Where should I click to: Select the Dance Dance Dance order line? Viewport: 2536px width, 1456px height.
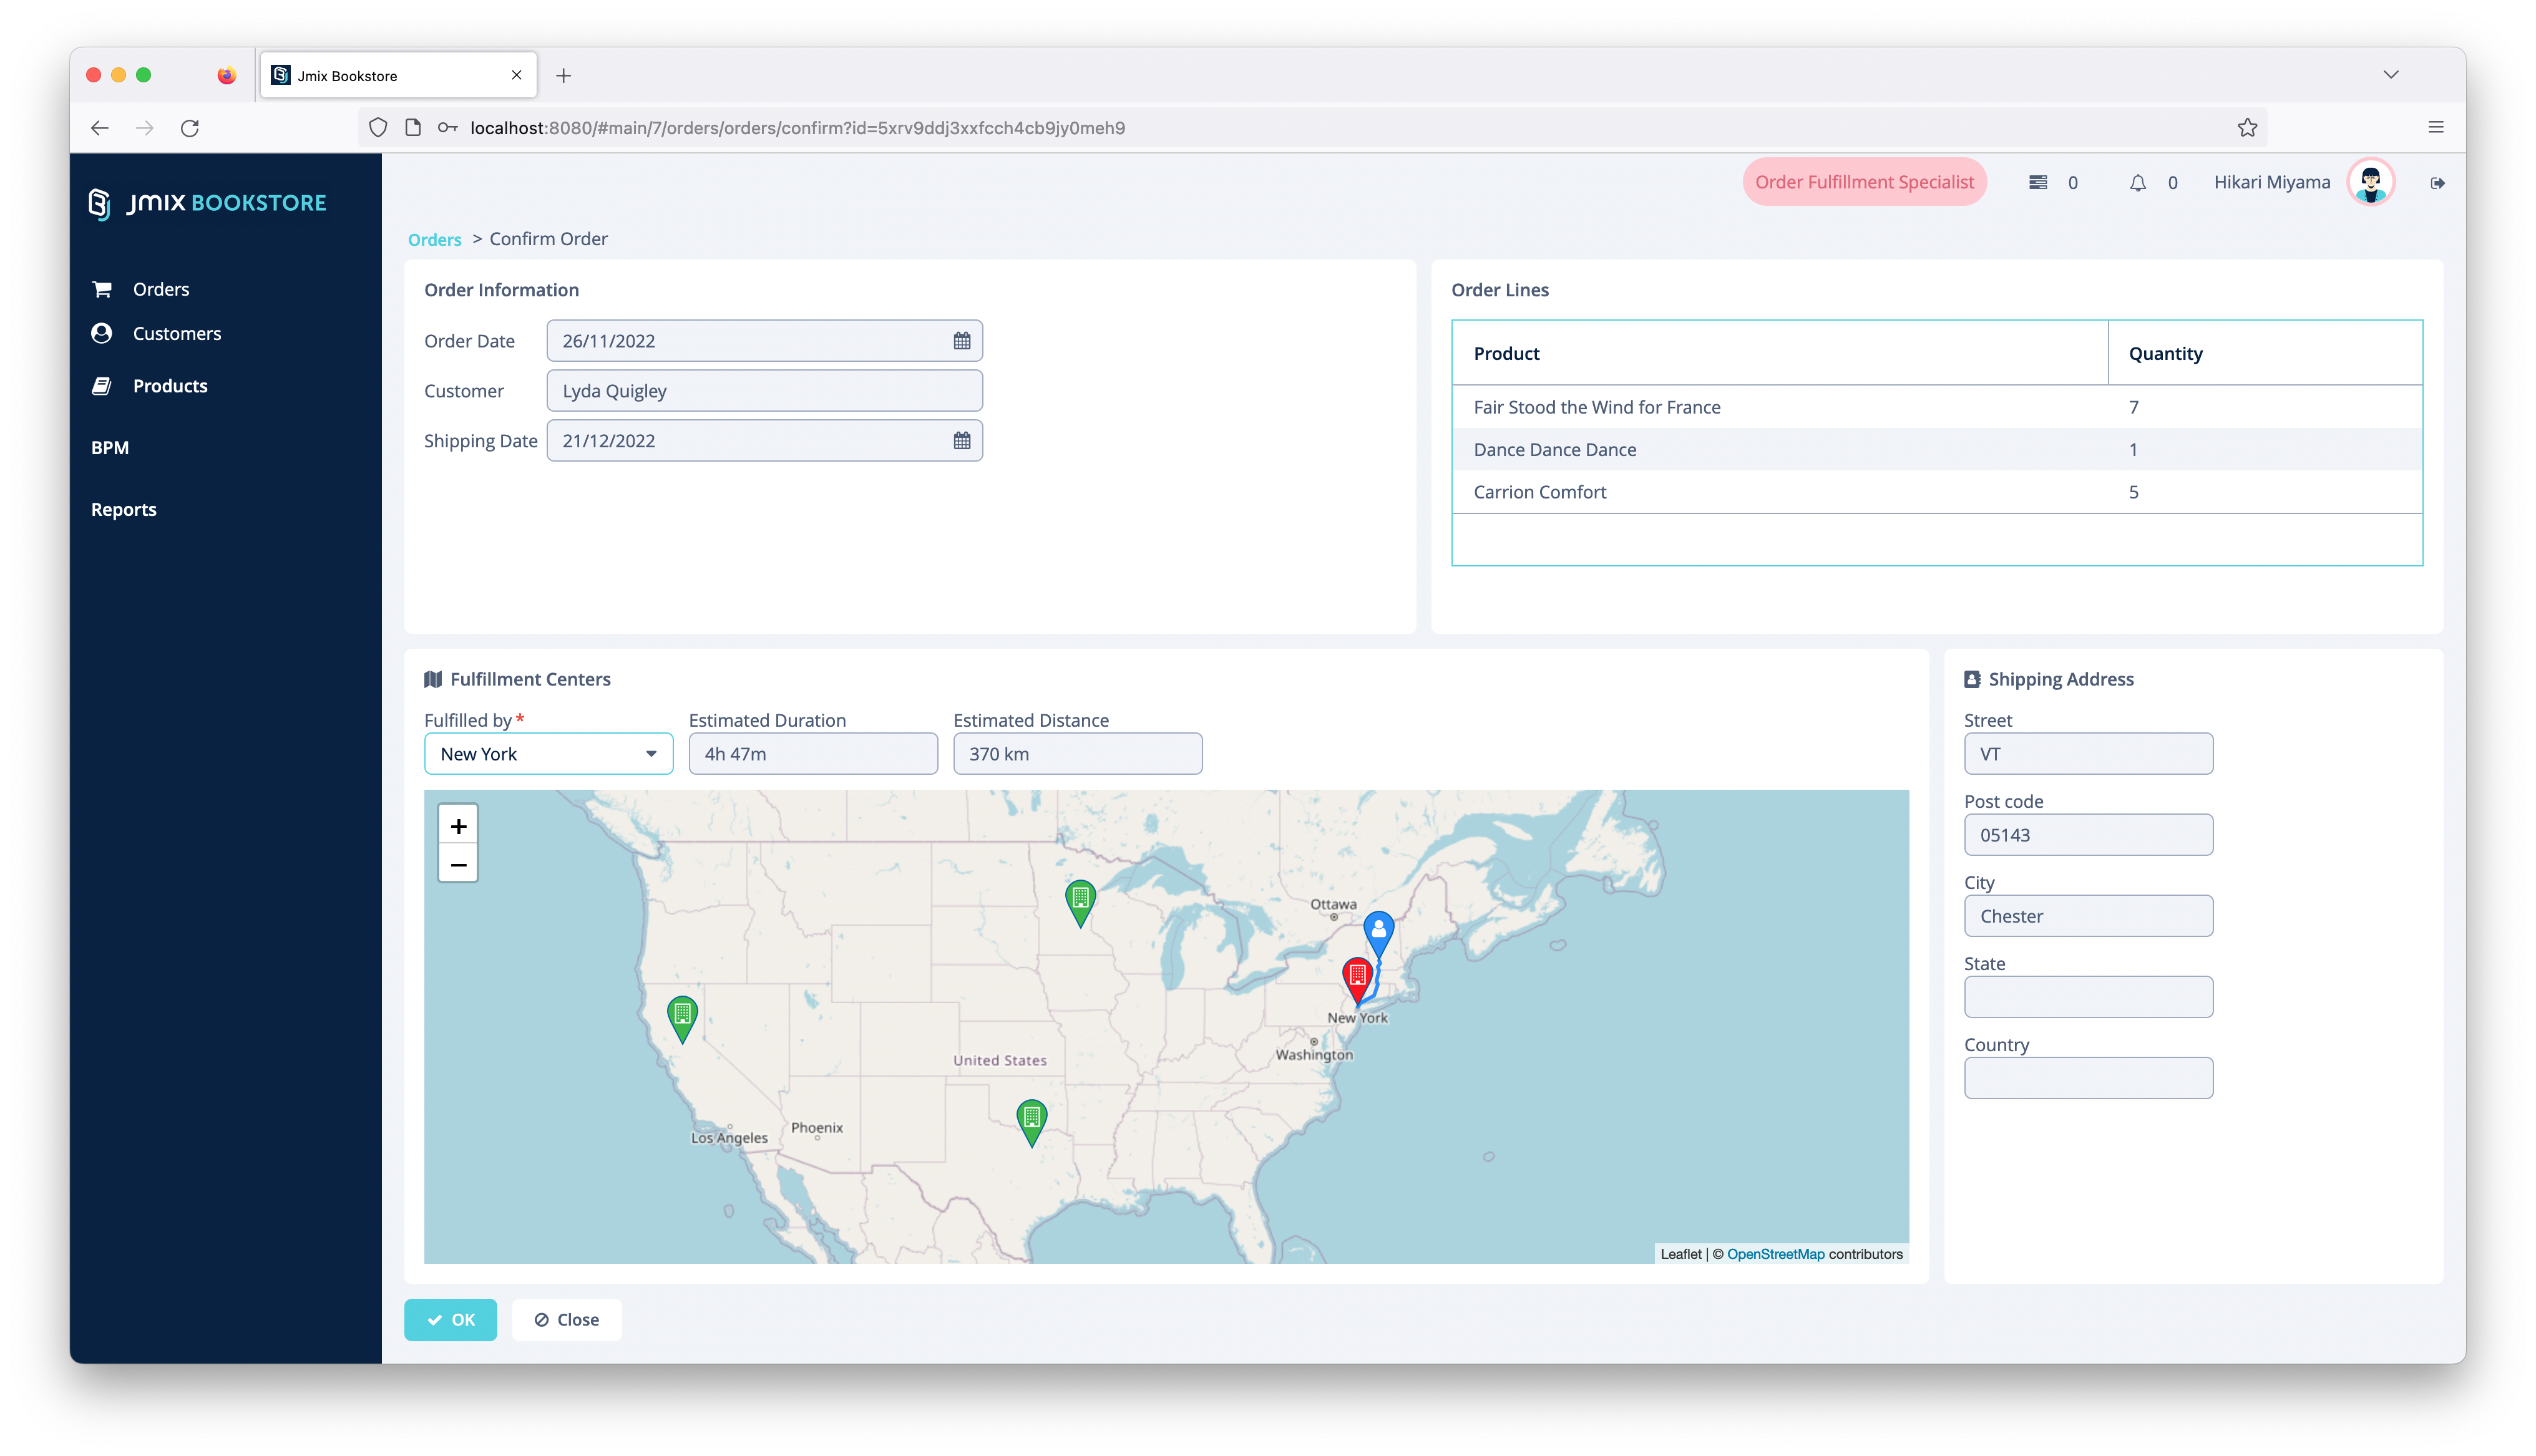[x=1554, y=450]
